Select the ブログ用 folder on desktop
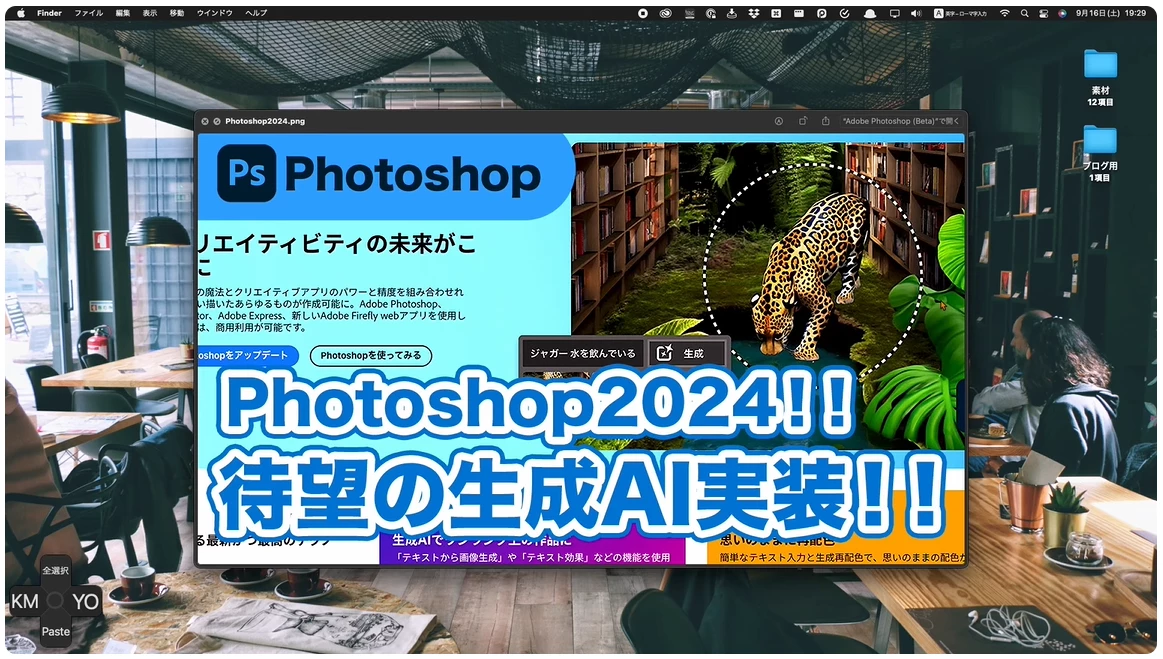Image resolution: width=1163 pixels, height=659 pixels. pos(1100,153)
